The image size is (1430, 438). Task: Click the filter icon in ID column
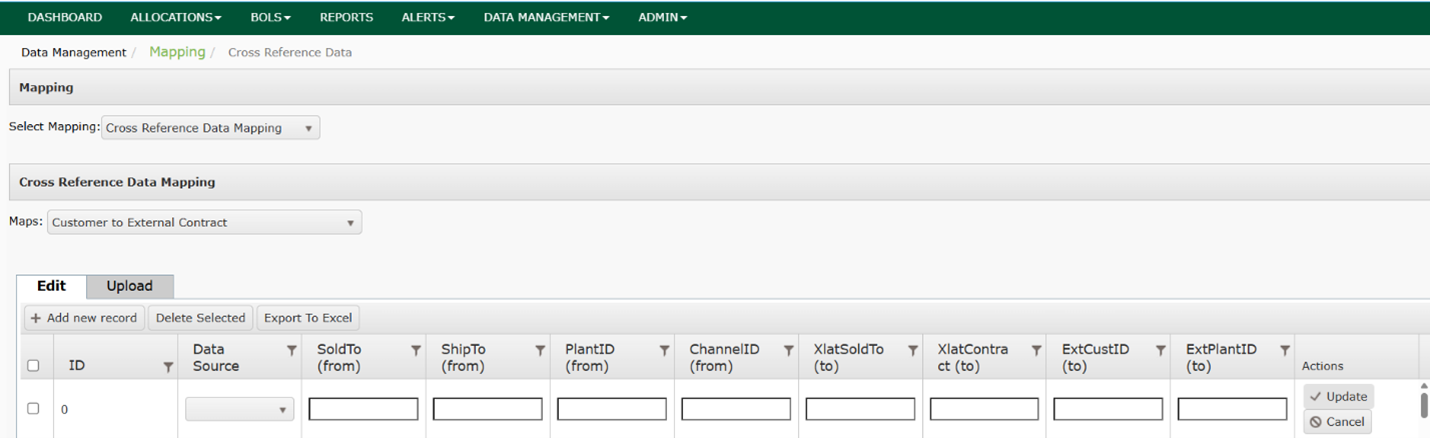[168, 367]
